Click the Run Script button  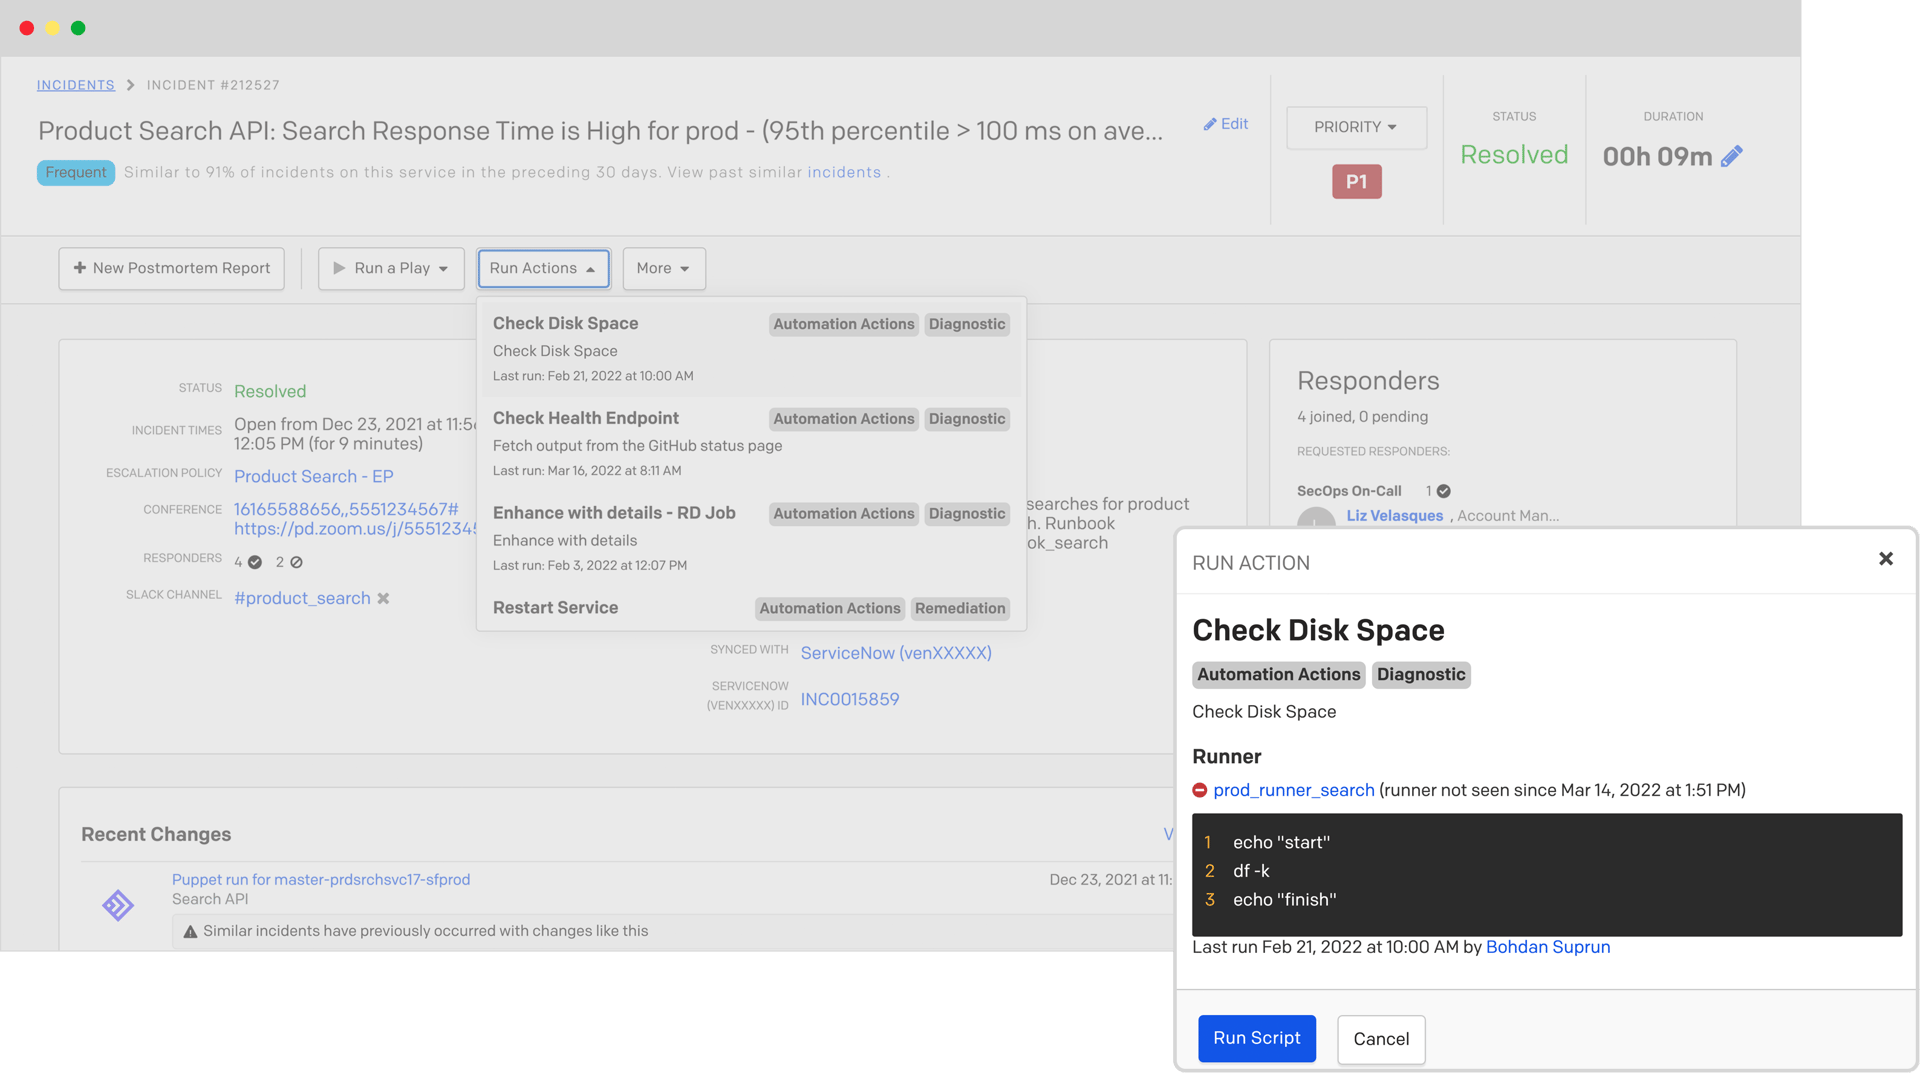(1256, 1038)
